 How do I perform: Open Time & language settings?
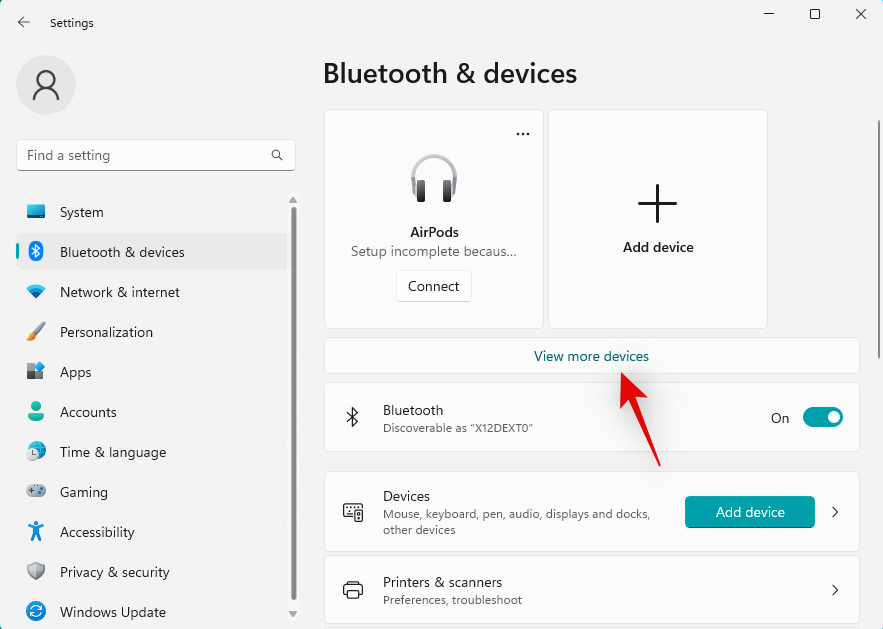(151, 452)
